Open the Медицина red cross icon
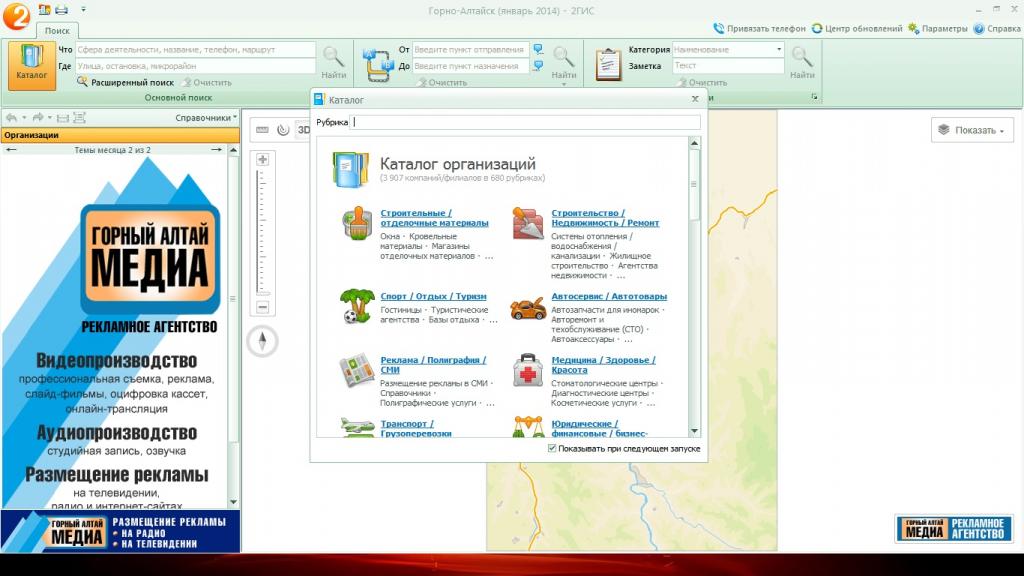Screen dimensions: 1024x576 coord(528,370)
